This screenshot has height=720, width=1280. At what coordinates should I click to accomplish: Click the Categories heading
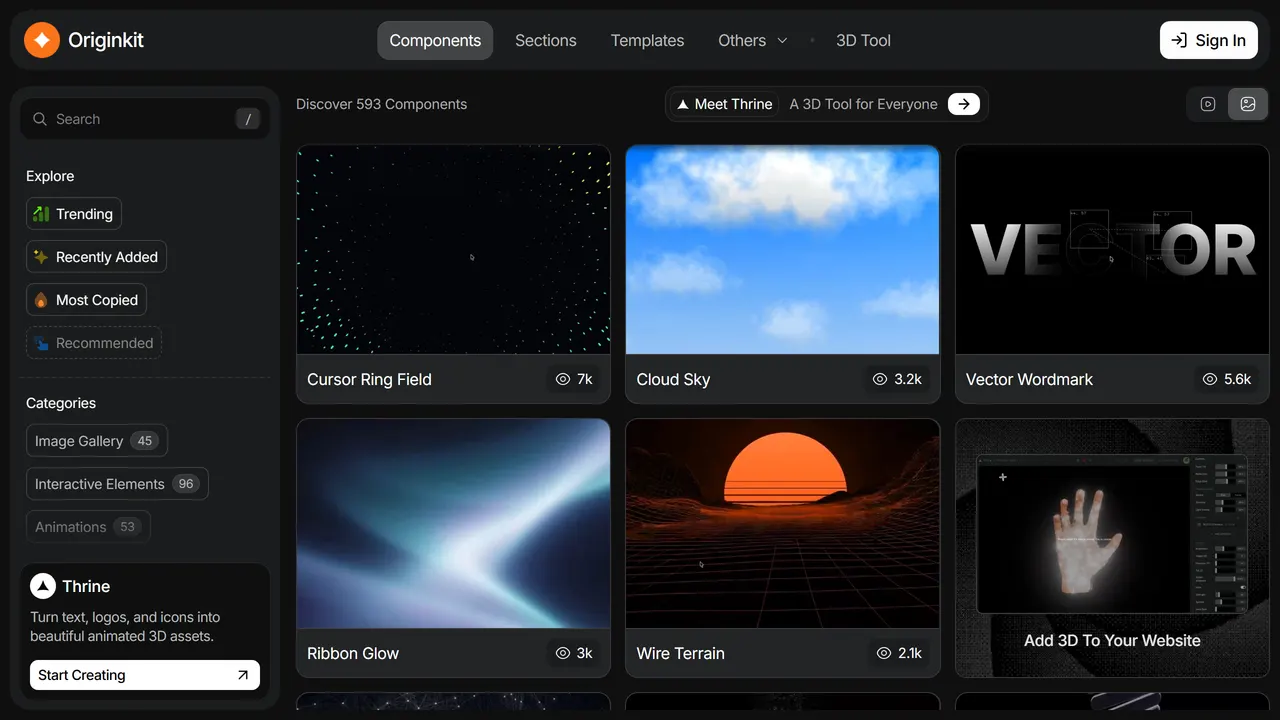(61, 403)
